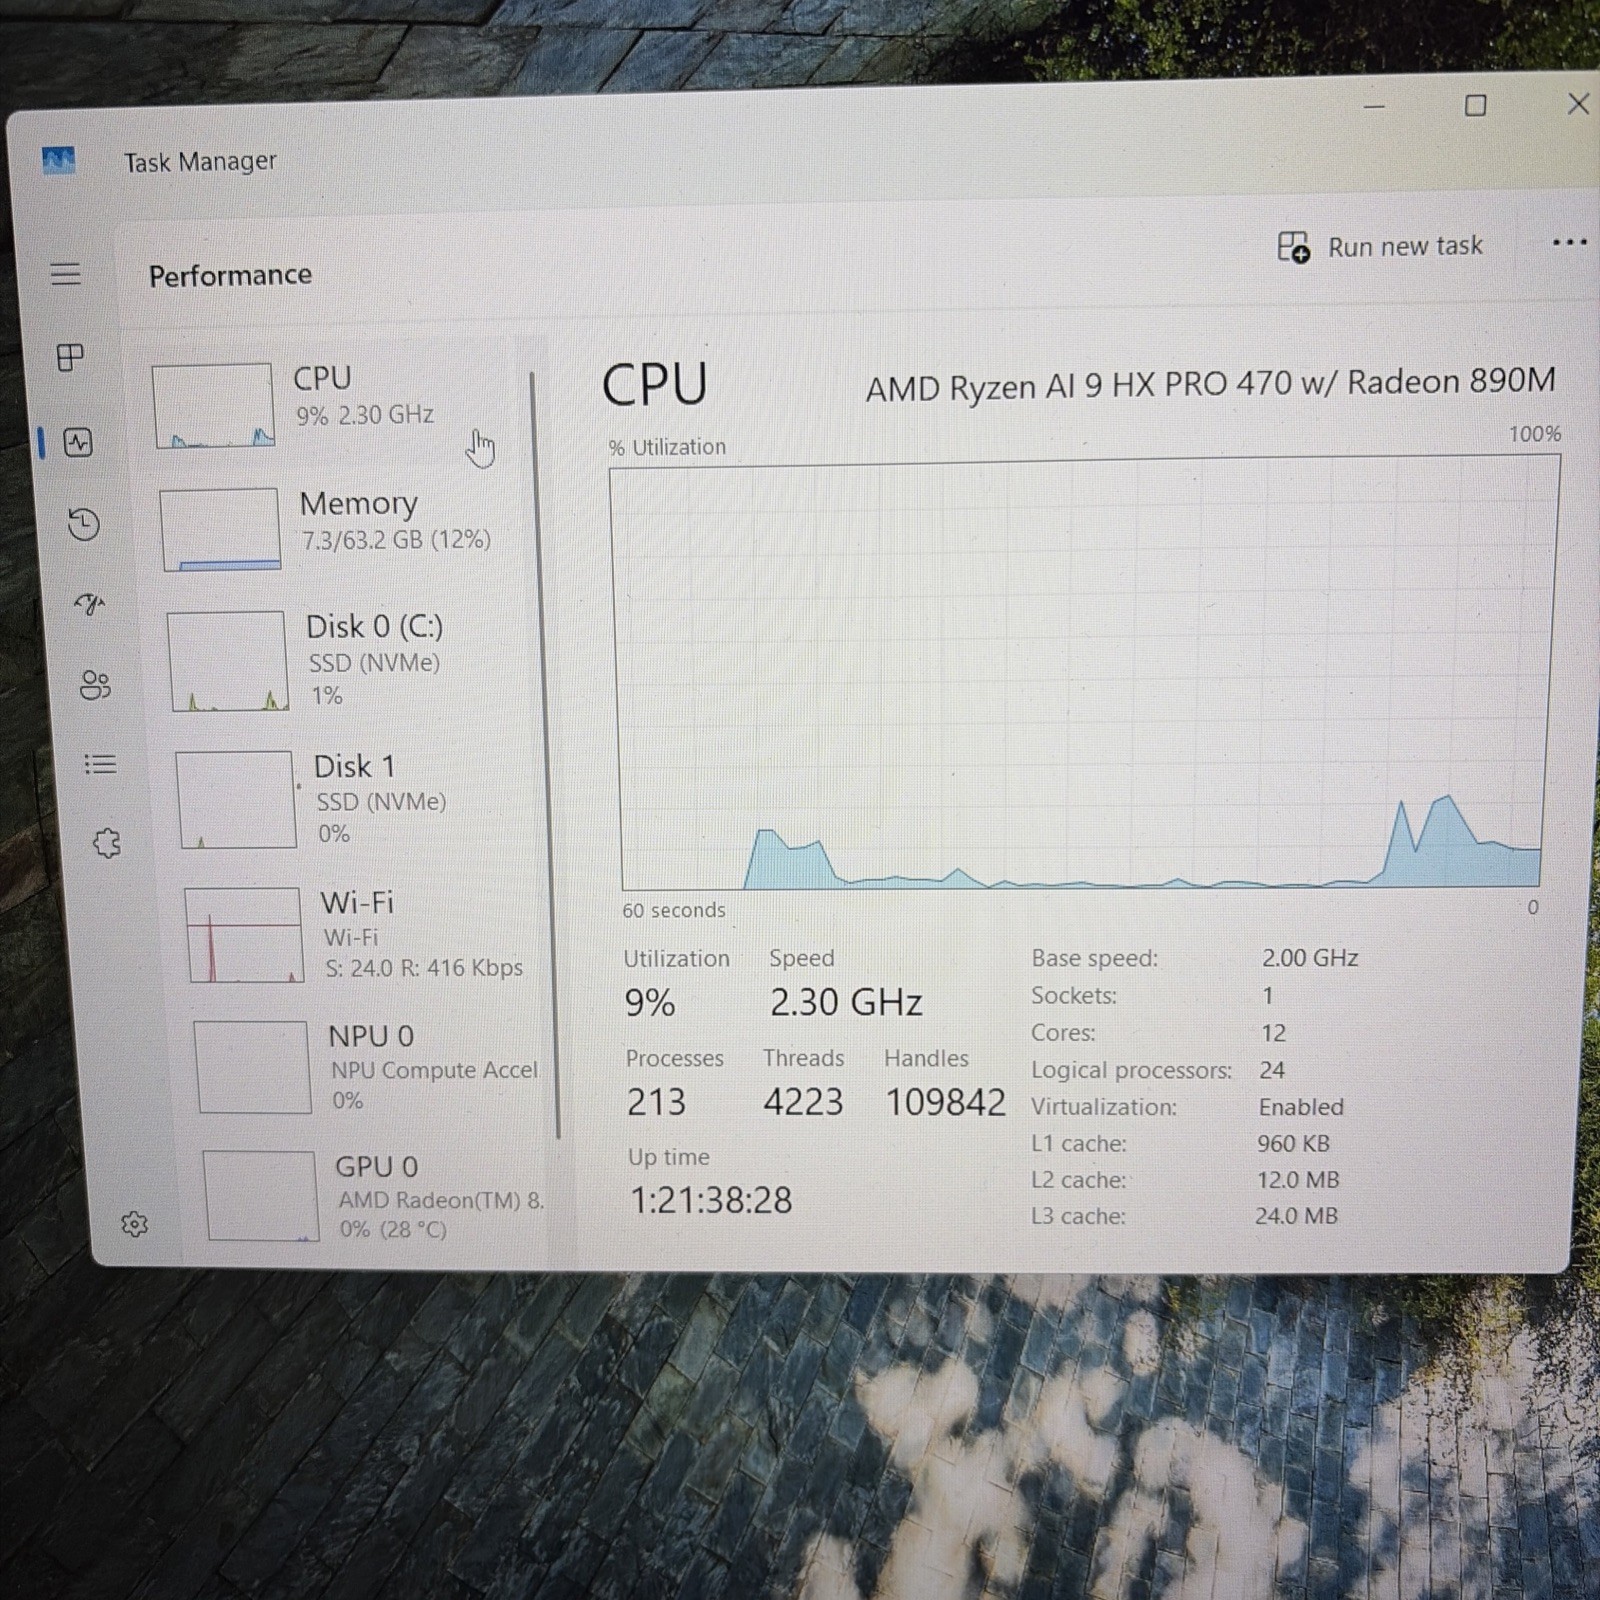
Task: Select the Performance page icon
Action: pyautogui.click(x=78, y=442)
